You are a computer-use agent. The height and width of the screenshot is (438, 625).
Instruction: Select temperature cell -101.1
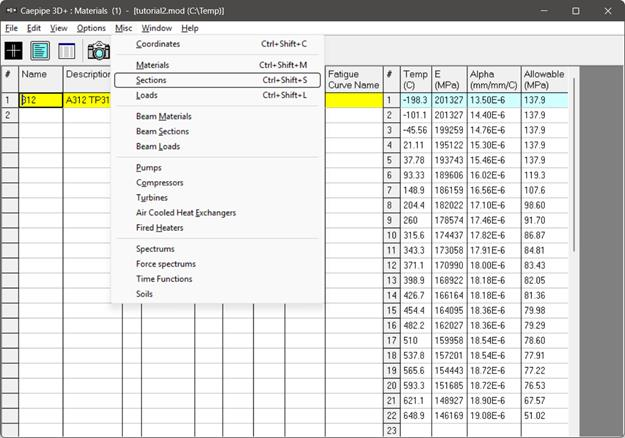[416, 115]
